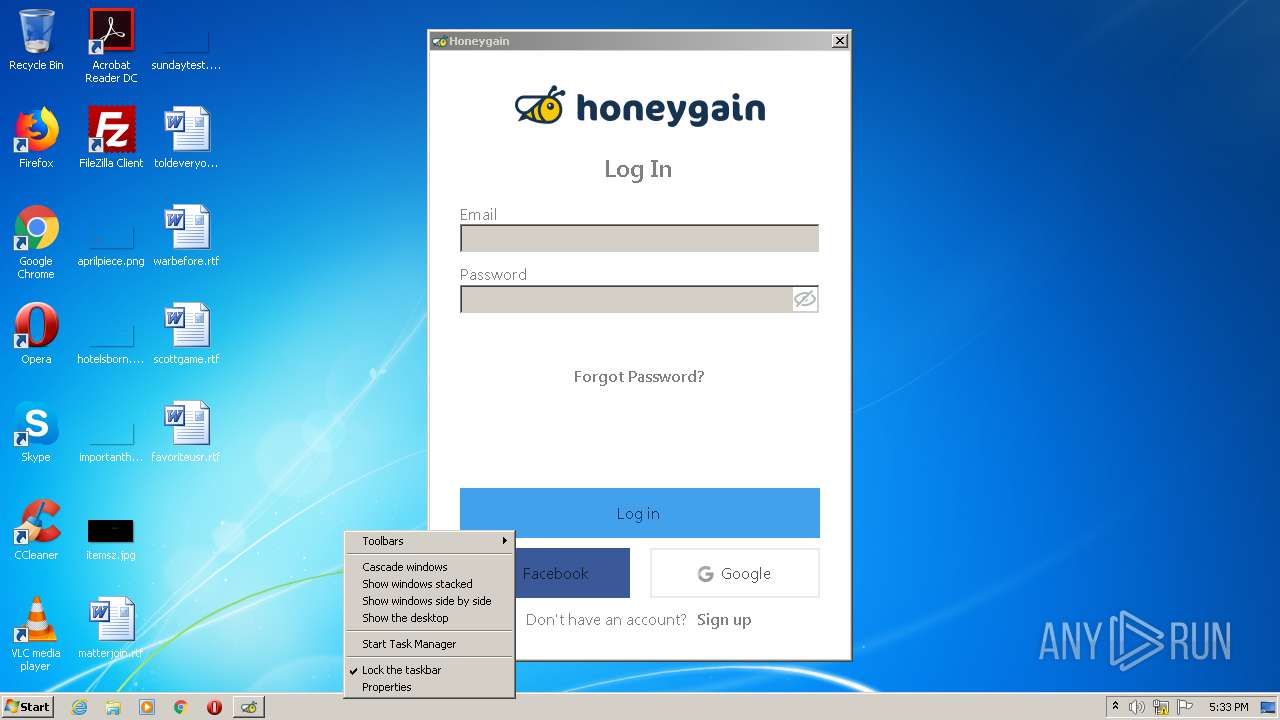Open the Sign up link
Image resolution: width=1280 pixels, height=720 pixels.
pyautogui.click(x=724, y=620)
